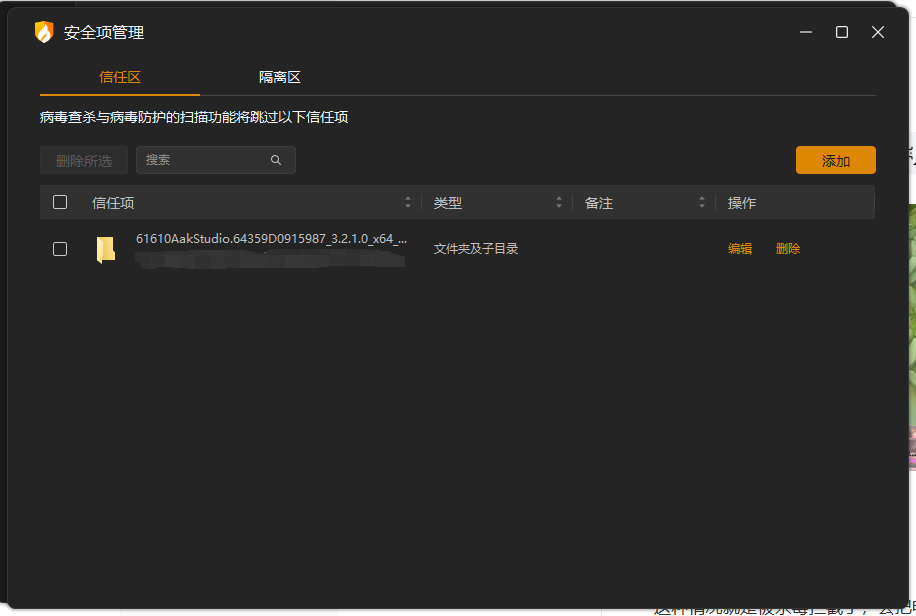This screenshot has width=916, height=616.
Task: Maximize the 安全项管理 window
Action: (842, 32)
